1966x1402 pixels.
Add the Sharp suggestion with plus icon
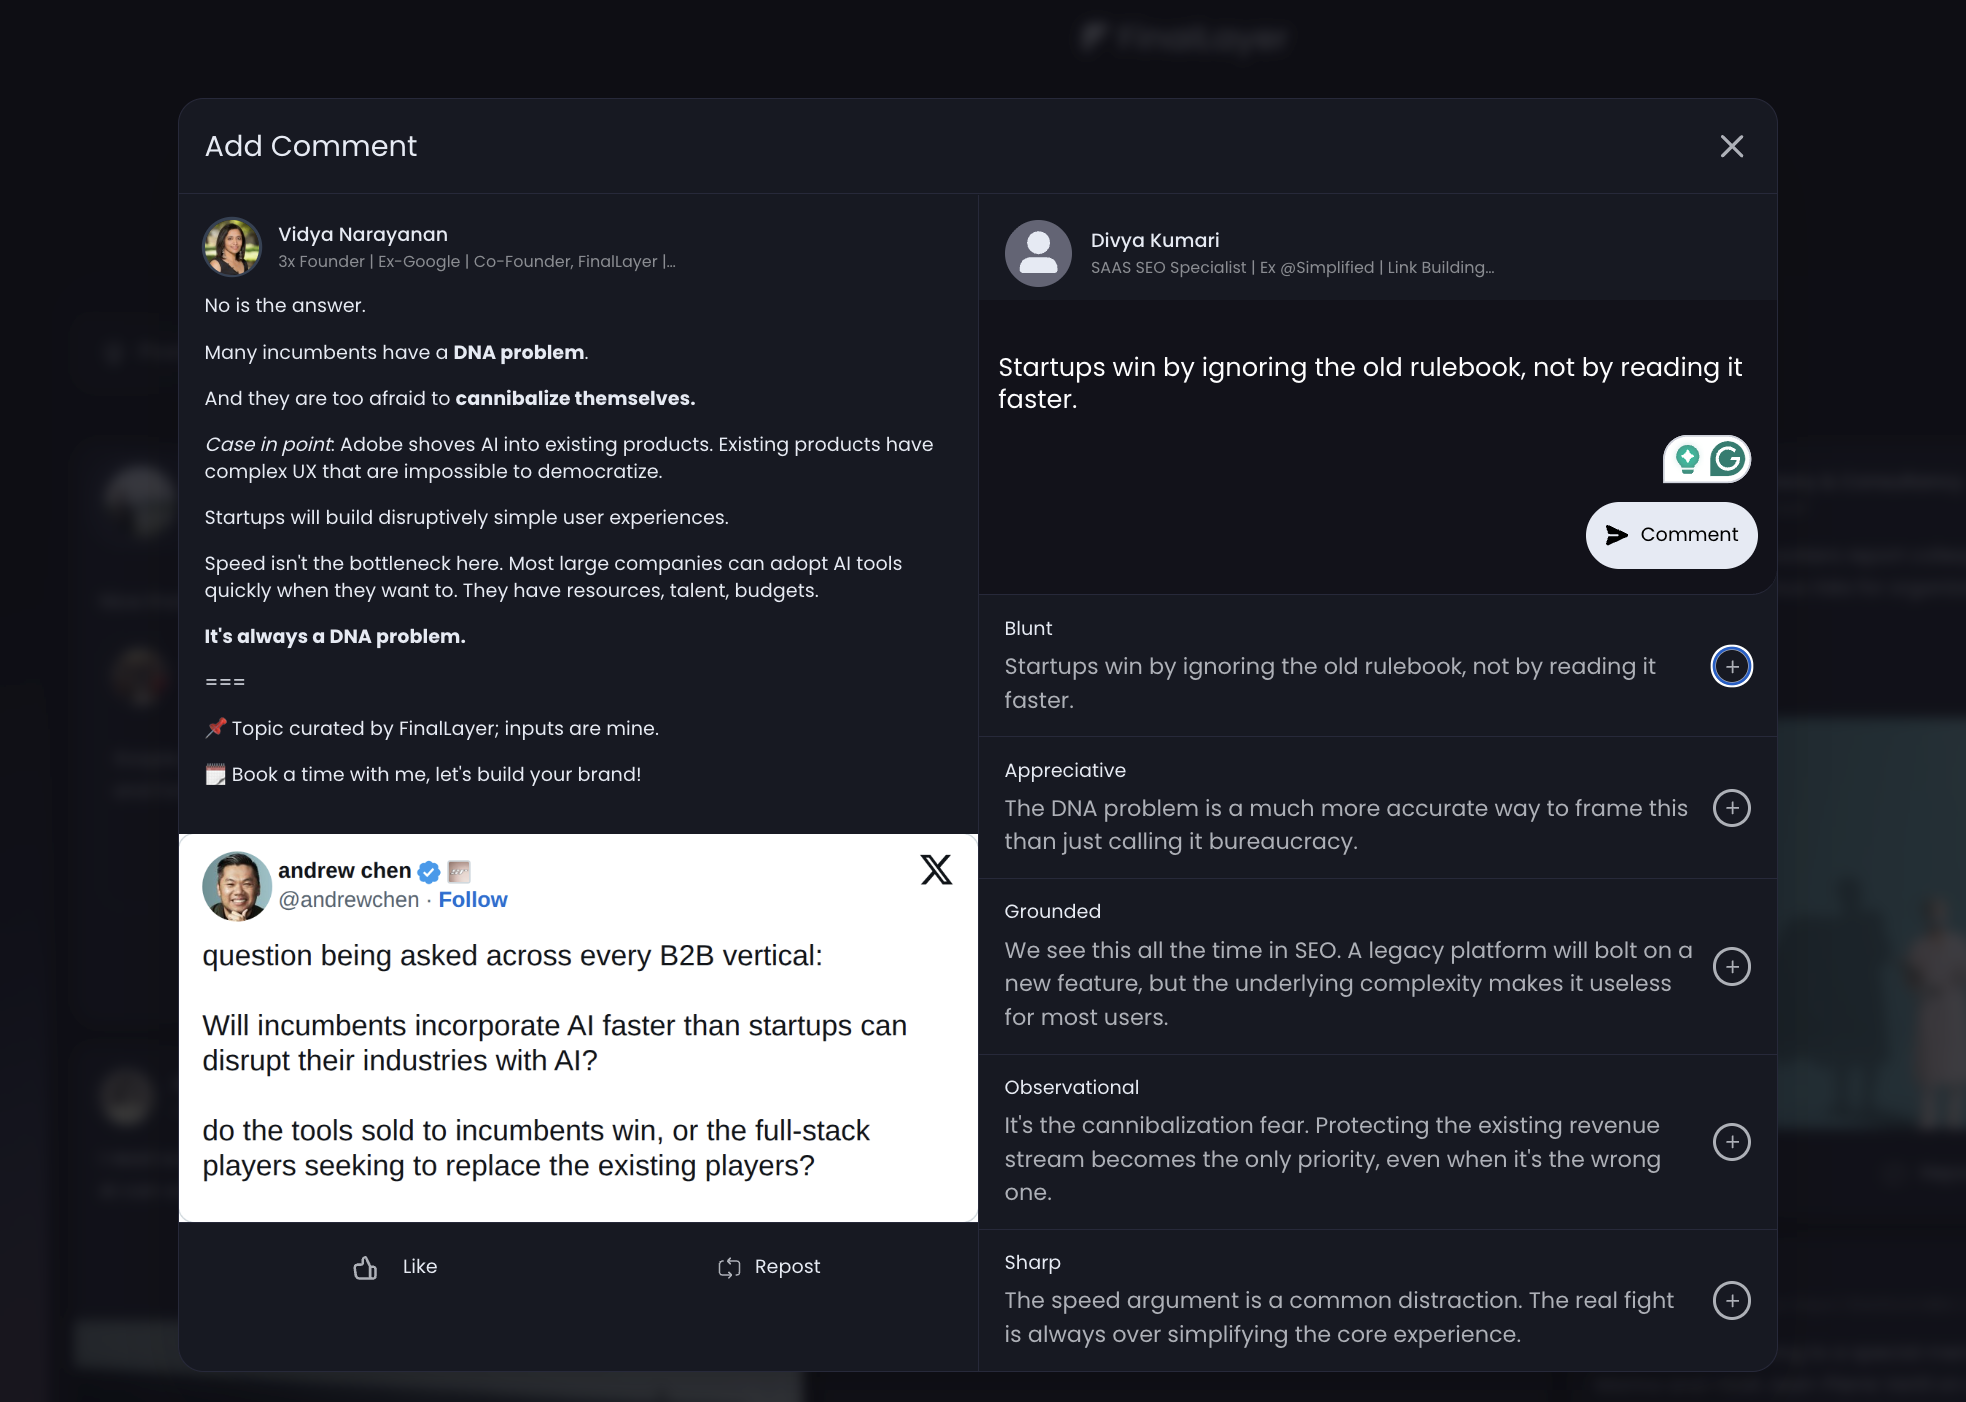[x=1731, y=1301]
